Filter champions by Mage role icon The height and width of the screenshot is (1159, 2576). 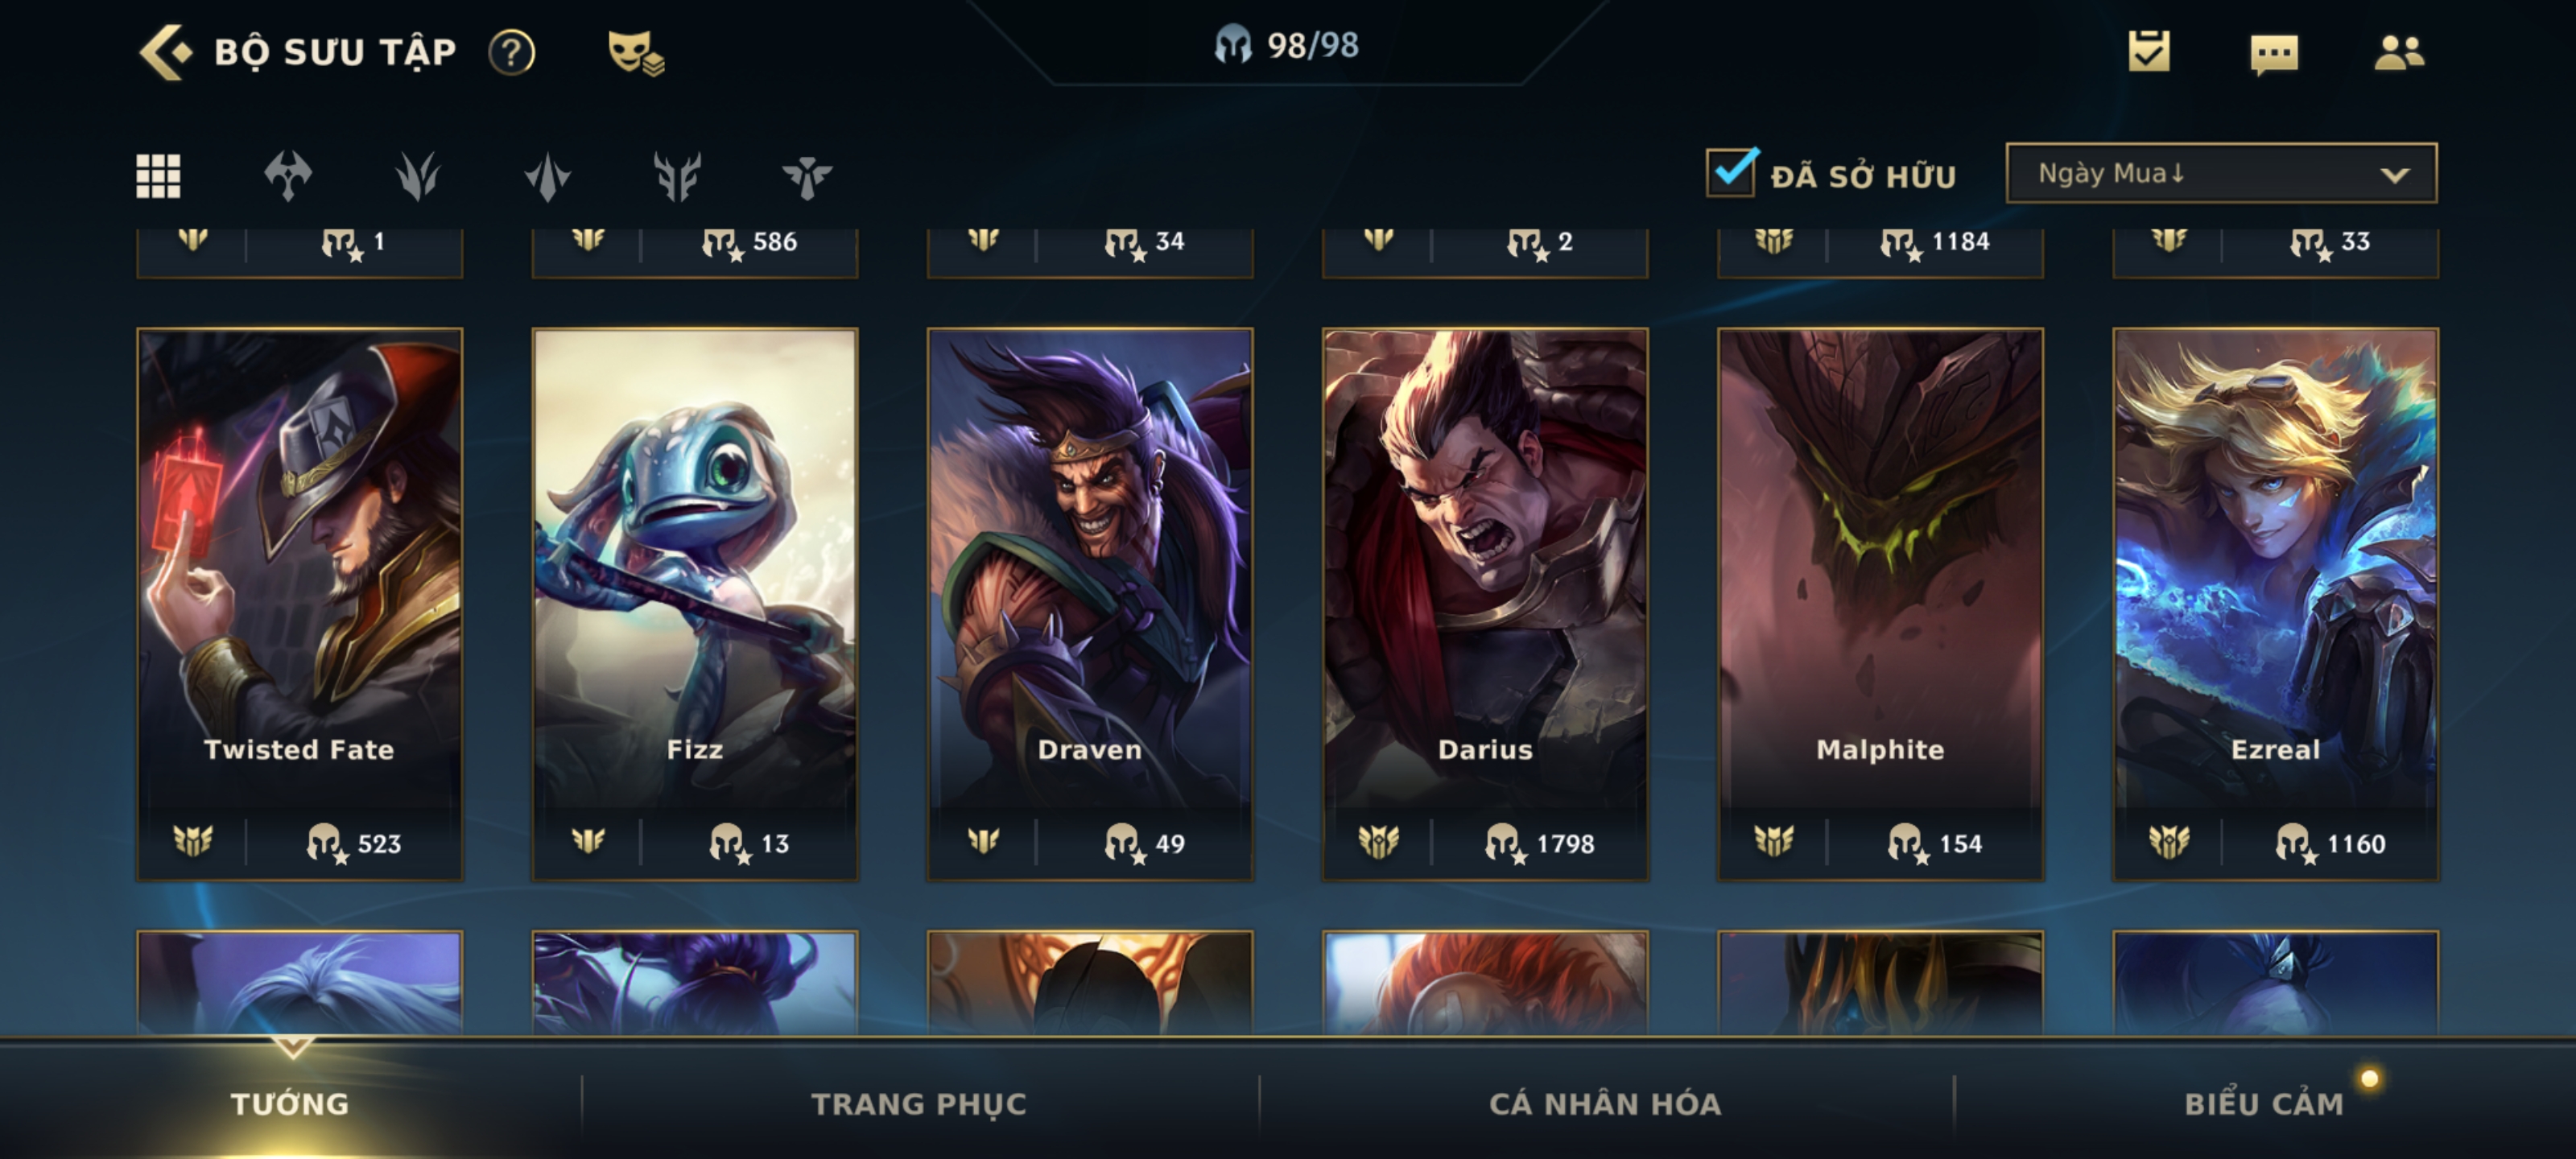[x=418, y=176]
